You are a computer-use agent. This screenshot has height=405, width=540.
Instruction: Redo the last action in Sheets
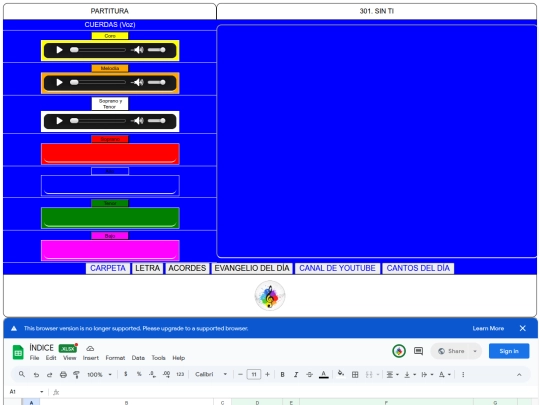pyautogui.click(x=50, y=374)
